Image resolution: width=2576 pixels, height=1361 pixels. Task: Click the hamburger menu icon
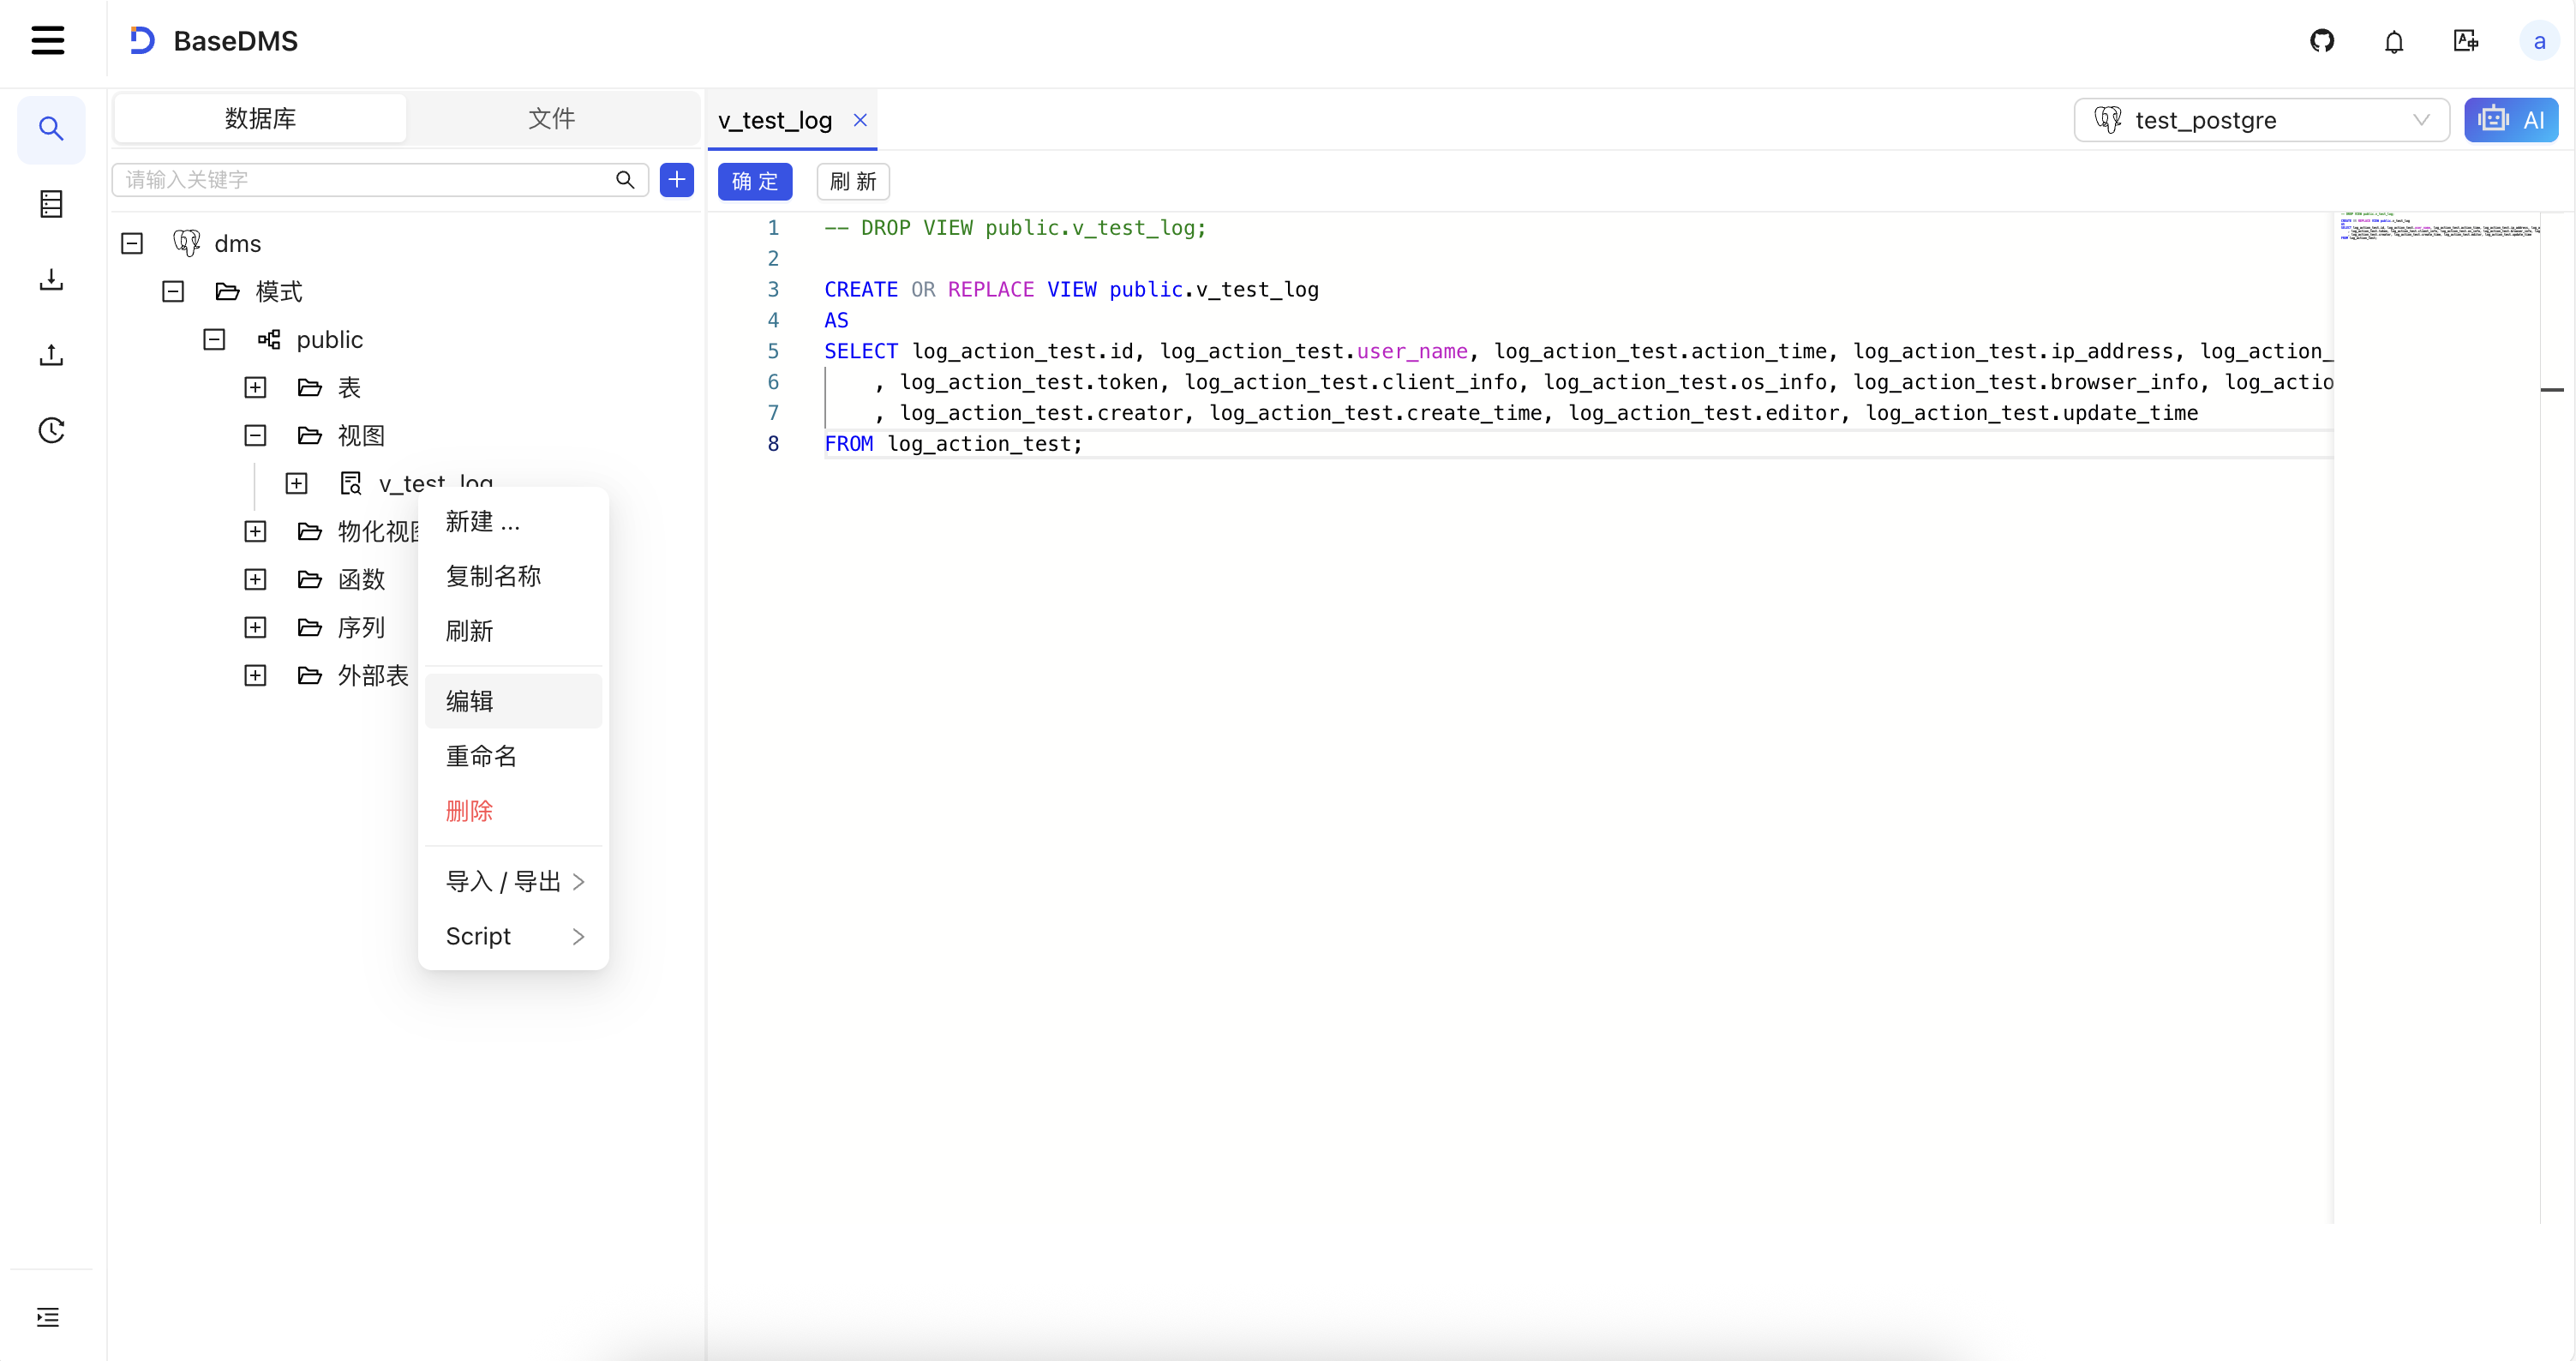[48, 41]
